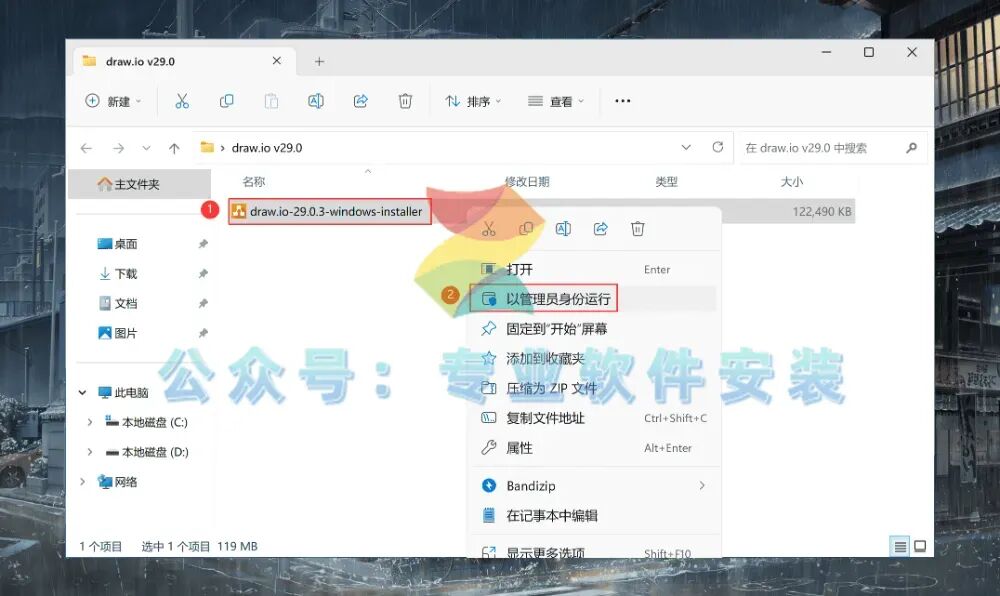Open 主文件夹 in the sidebar
Screen dimensions: 1000x596
tap(140, 184)
